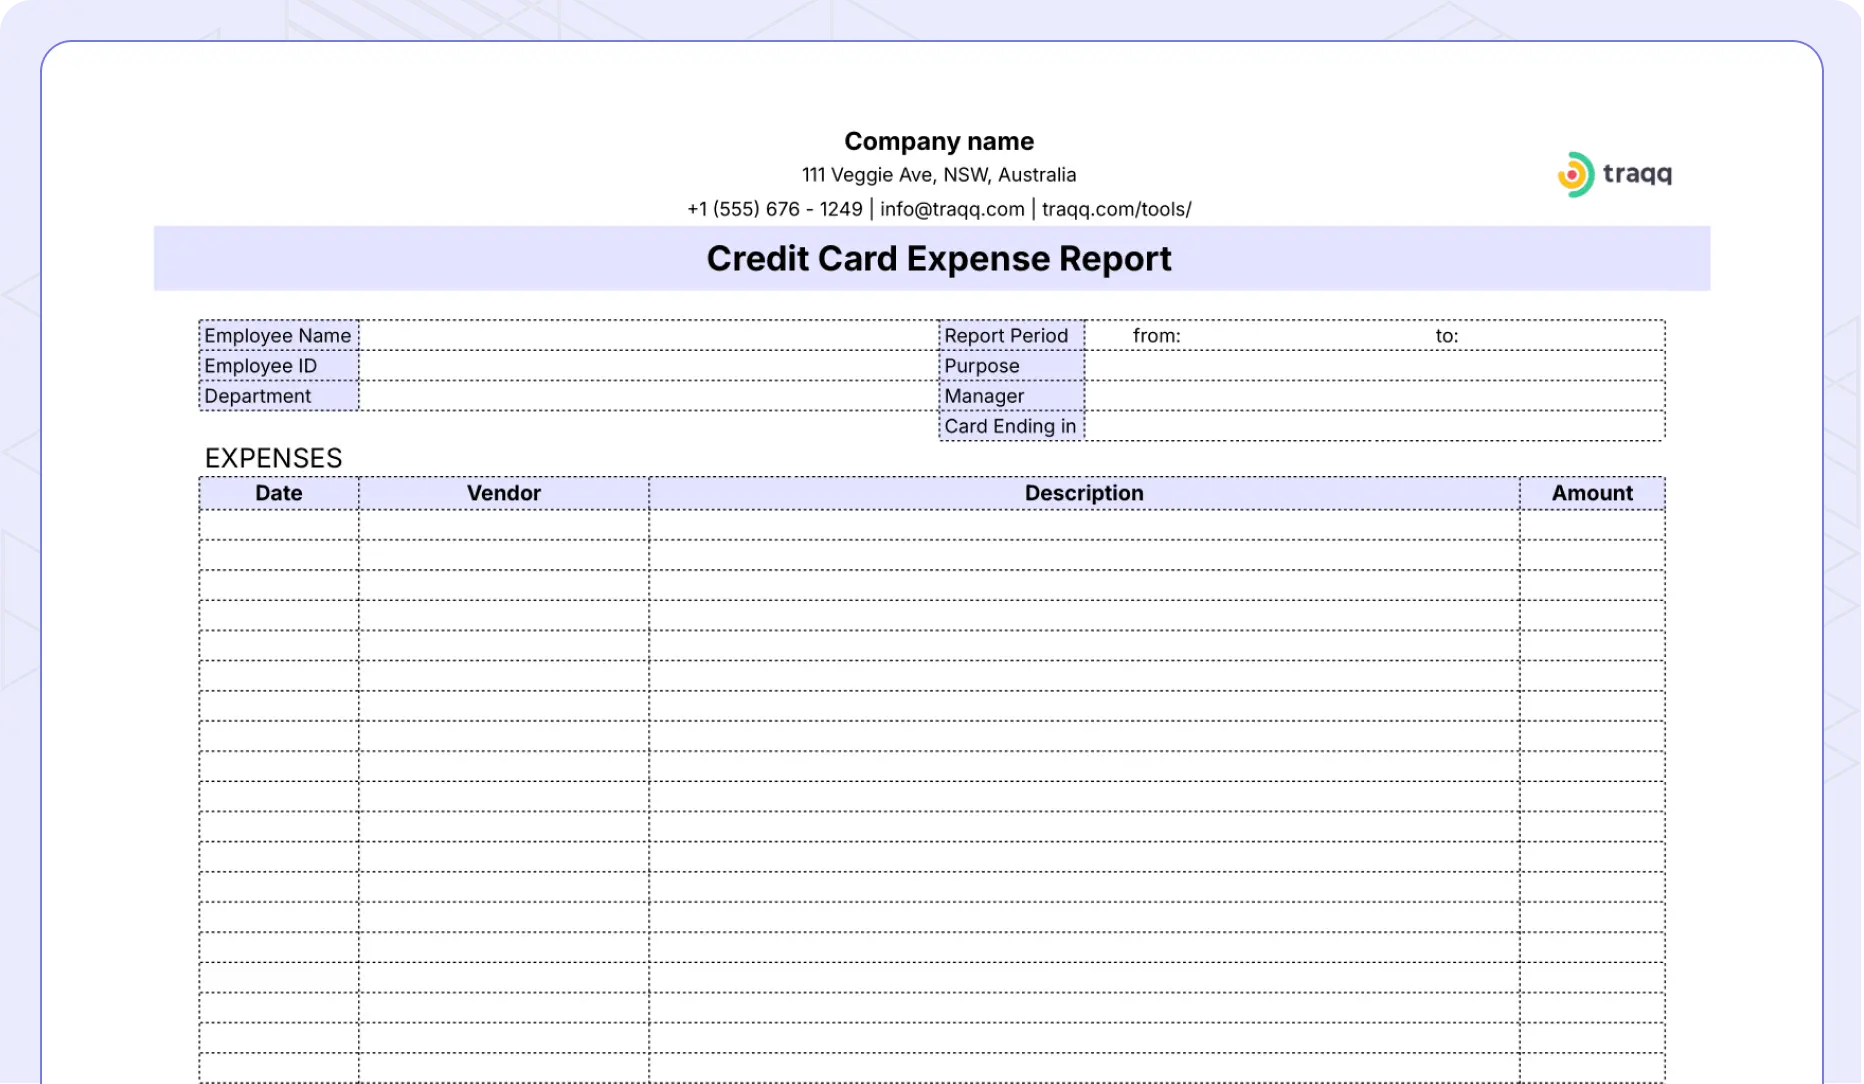Click the traqq logo icon
The height and width of the screenshot is (1084, 1864).
[x=1575, y=175]
